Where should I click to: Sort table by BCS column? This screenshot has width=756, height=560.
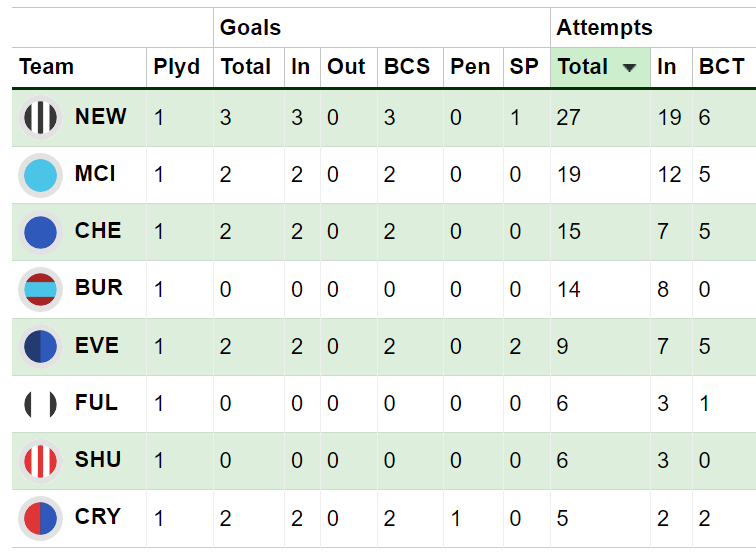click(x=407, y=67)
